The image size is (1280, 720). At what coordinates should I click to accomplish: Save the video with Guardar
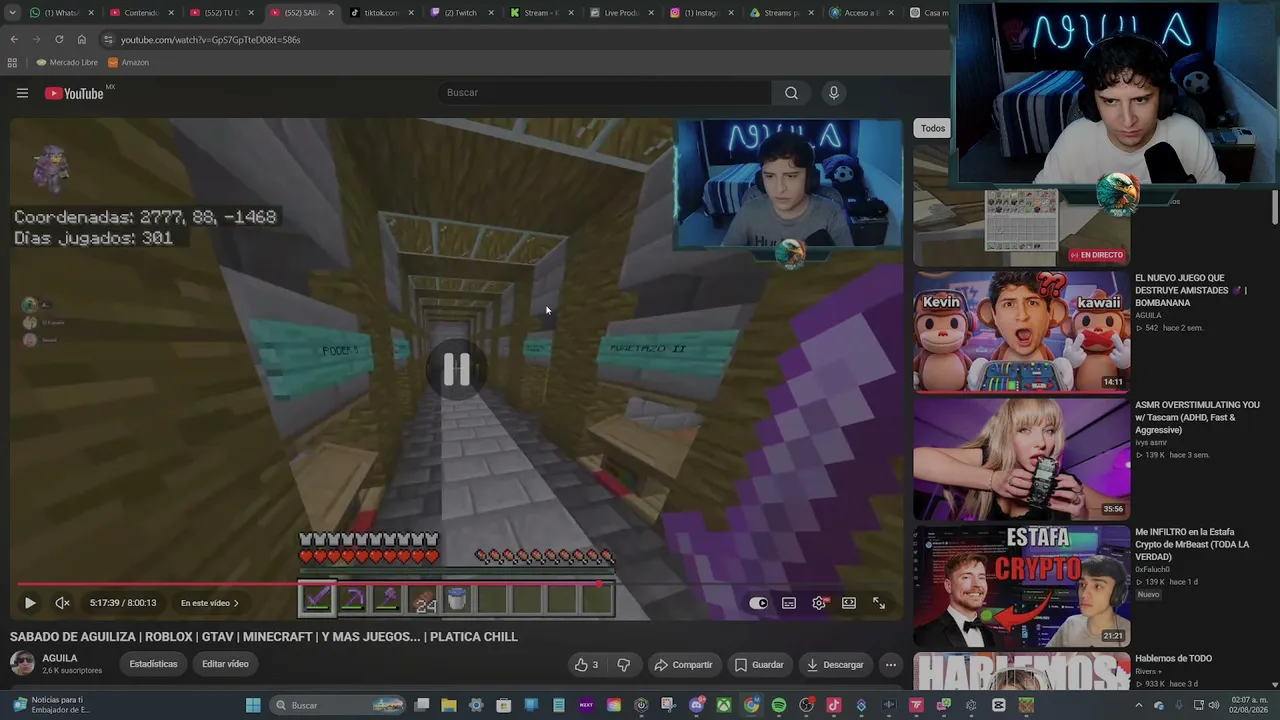(x=759, y=665)
